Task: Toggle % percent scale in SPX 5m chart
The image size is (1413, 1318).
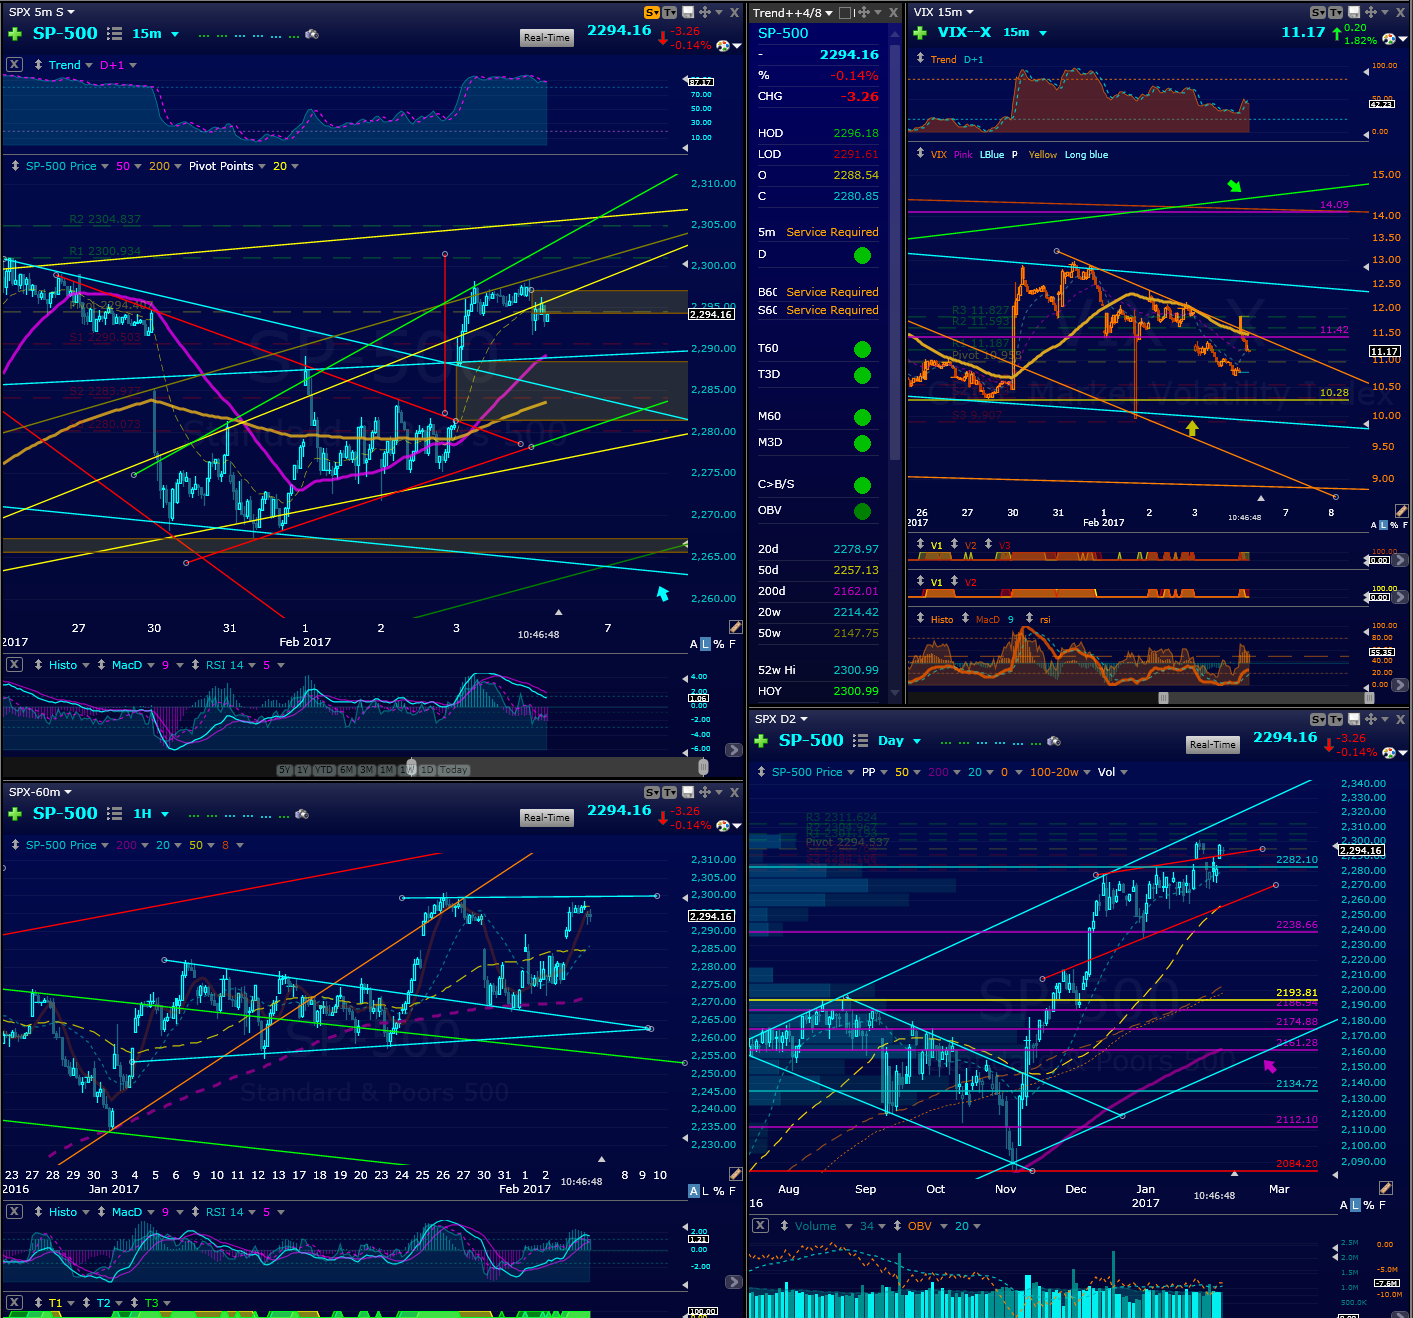Action: pos(719,644)
